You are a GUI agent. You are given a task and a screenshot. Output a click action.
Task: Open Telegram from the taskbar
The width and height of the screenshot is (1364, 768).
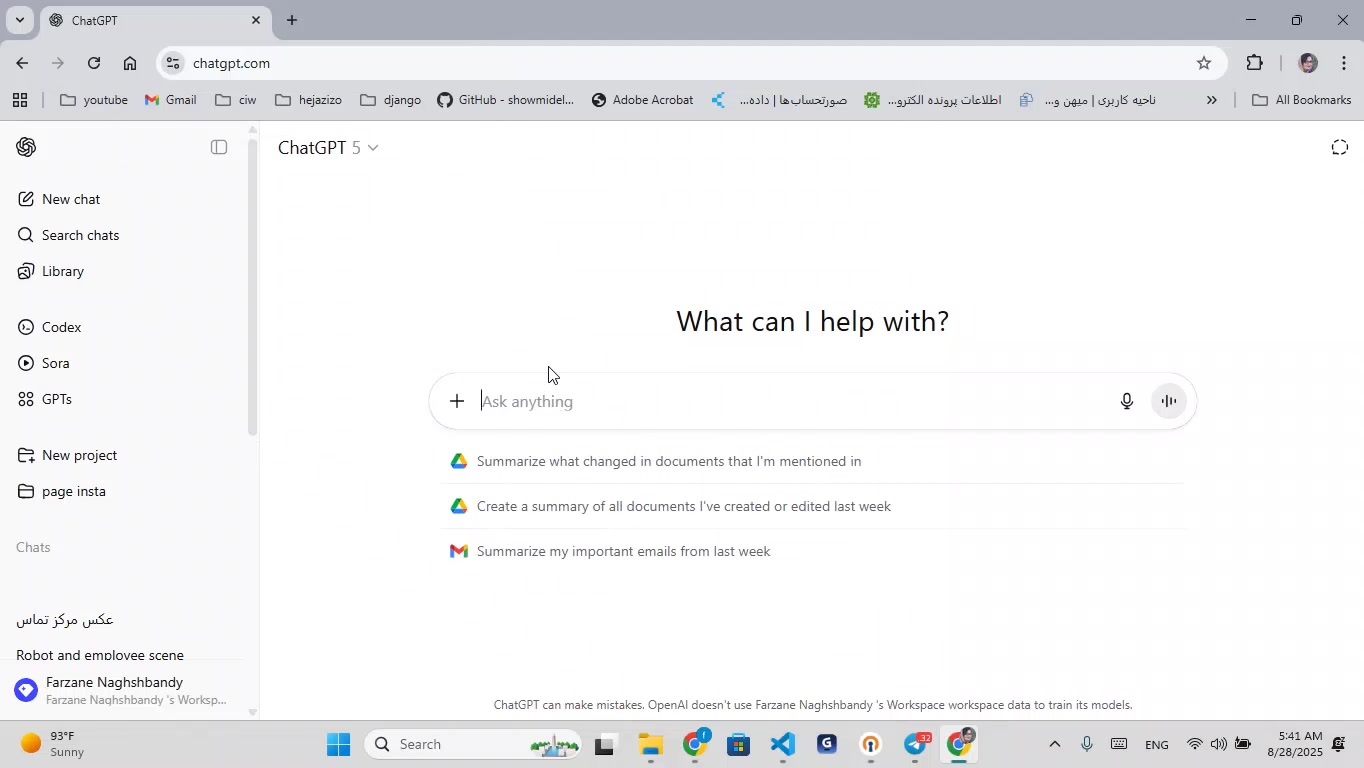[915, 744]
